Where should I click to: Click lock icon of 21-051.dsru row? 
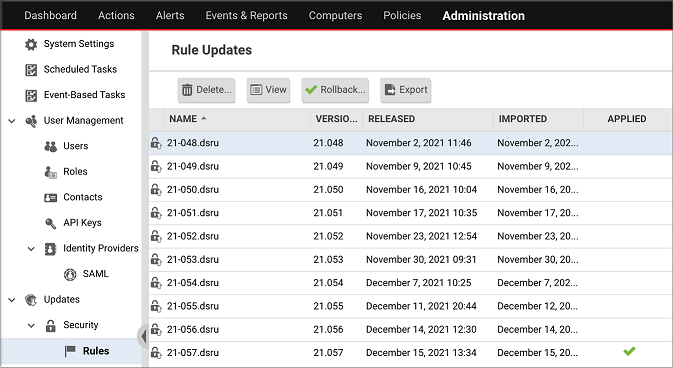(x=156, y=213)
